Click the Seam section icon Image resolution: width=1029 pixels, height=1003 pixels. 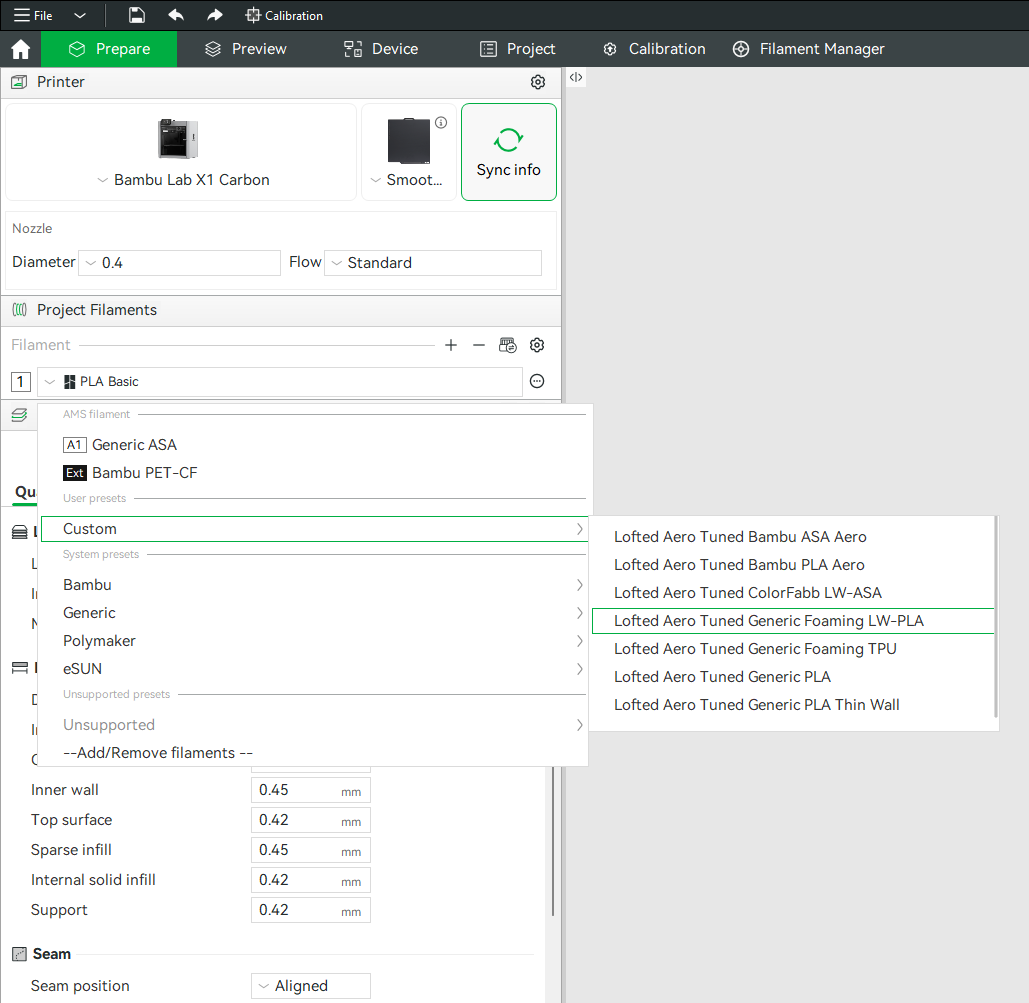click(x=20, y=954)
